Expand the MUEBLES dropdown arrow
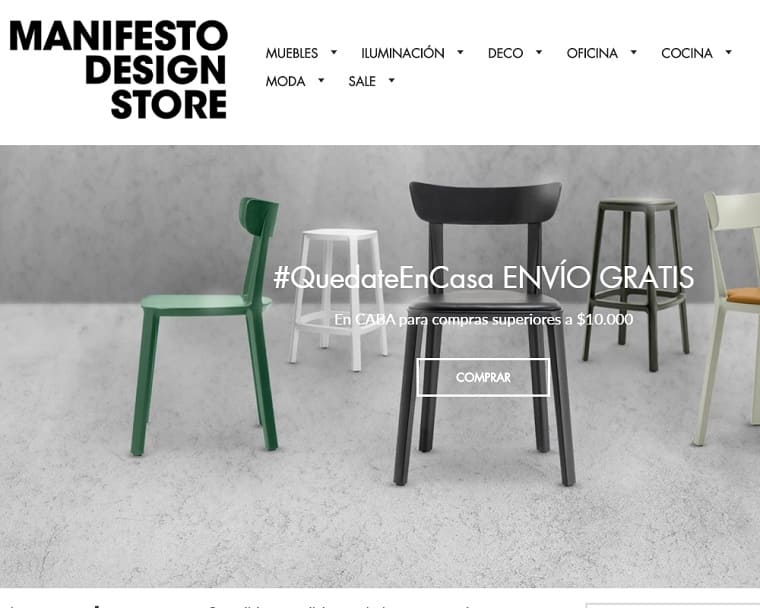760x608 pixels. pyautogui.click(x=333, y=52)
